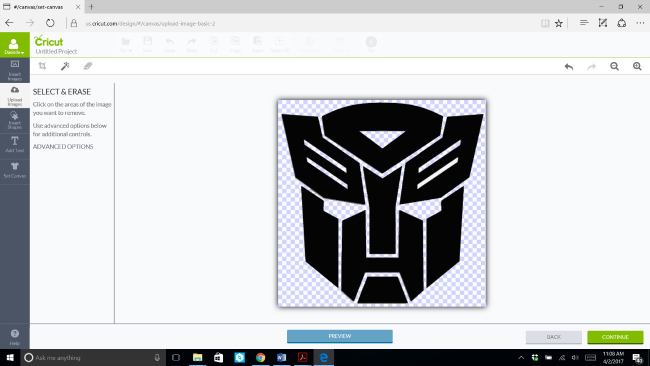Go back in the browser
This screenshot has height=366, width=650.
point(9,23)
